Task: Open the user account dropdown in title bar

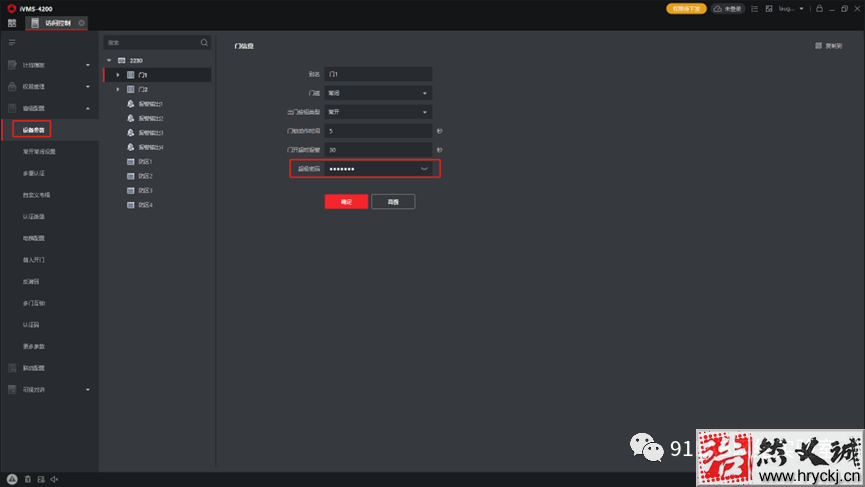Action: pyautogui.click(x=791, y=9)
